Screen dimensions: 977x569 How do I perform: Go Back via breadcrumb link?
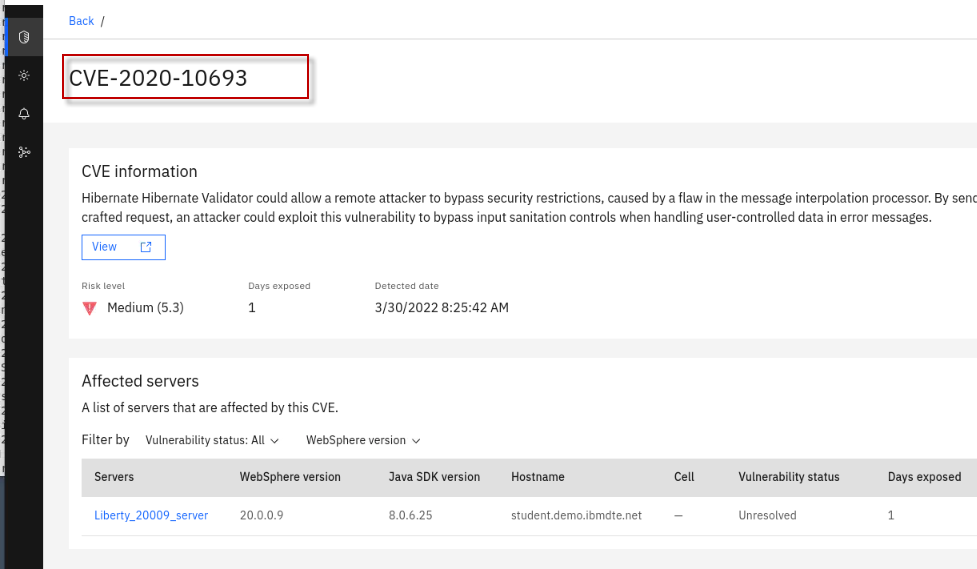81,21
